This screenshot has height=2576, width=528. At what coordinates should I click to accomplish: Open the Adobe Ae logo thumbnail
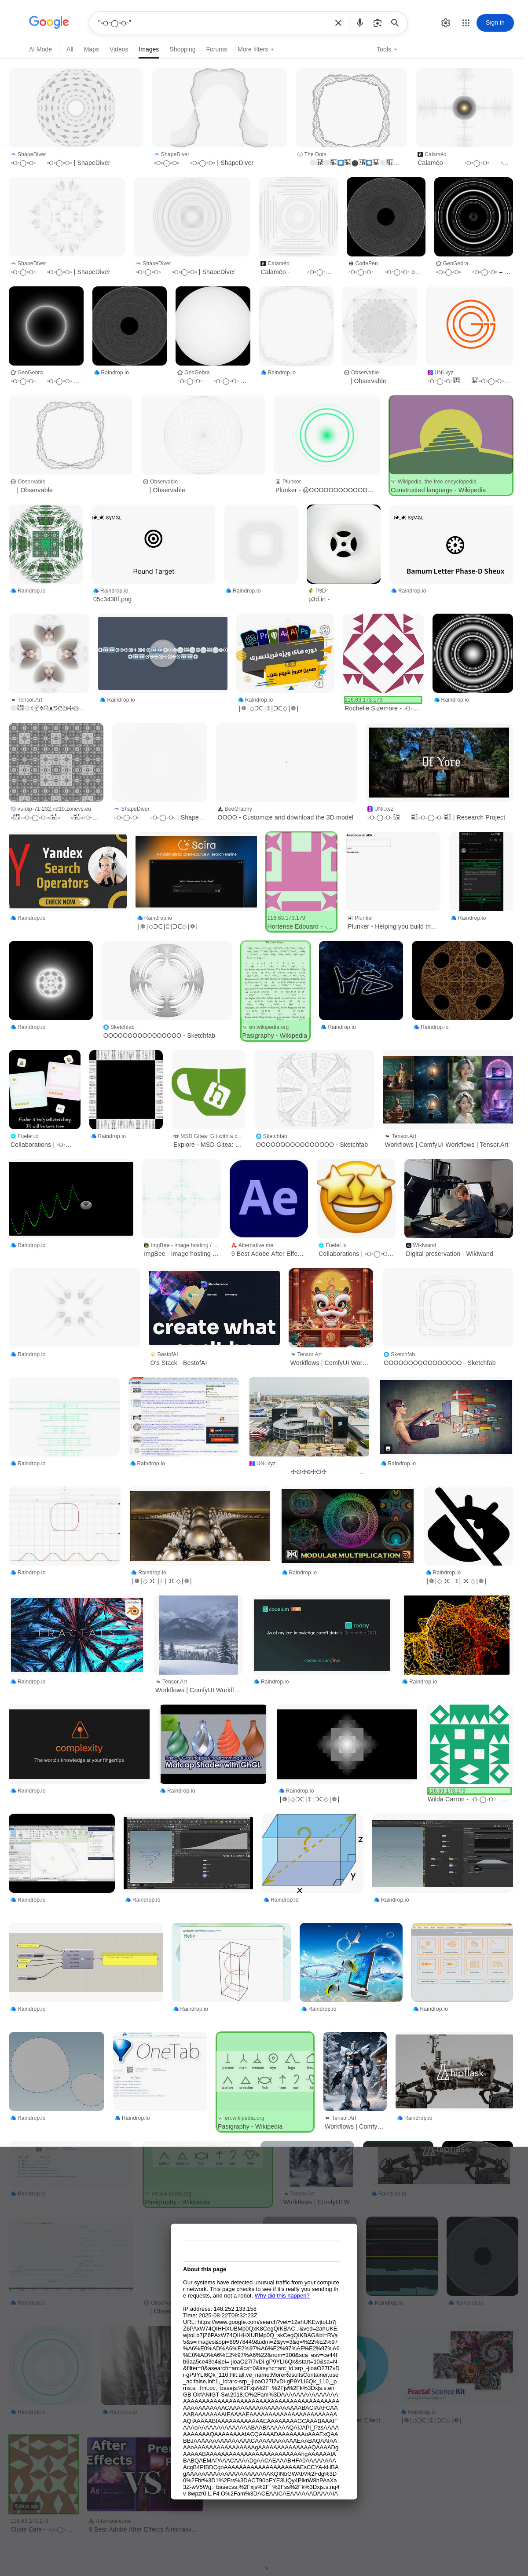pos(268,1199)
